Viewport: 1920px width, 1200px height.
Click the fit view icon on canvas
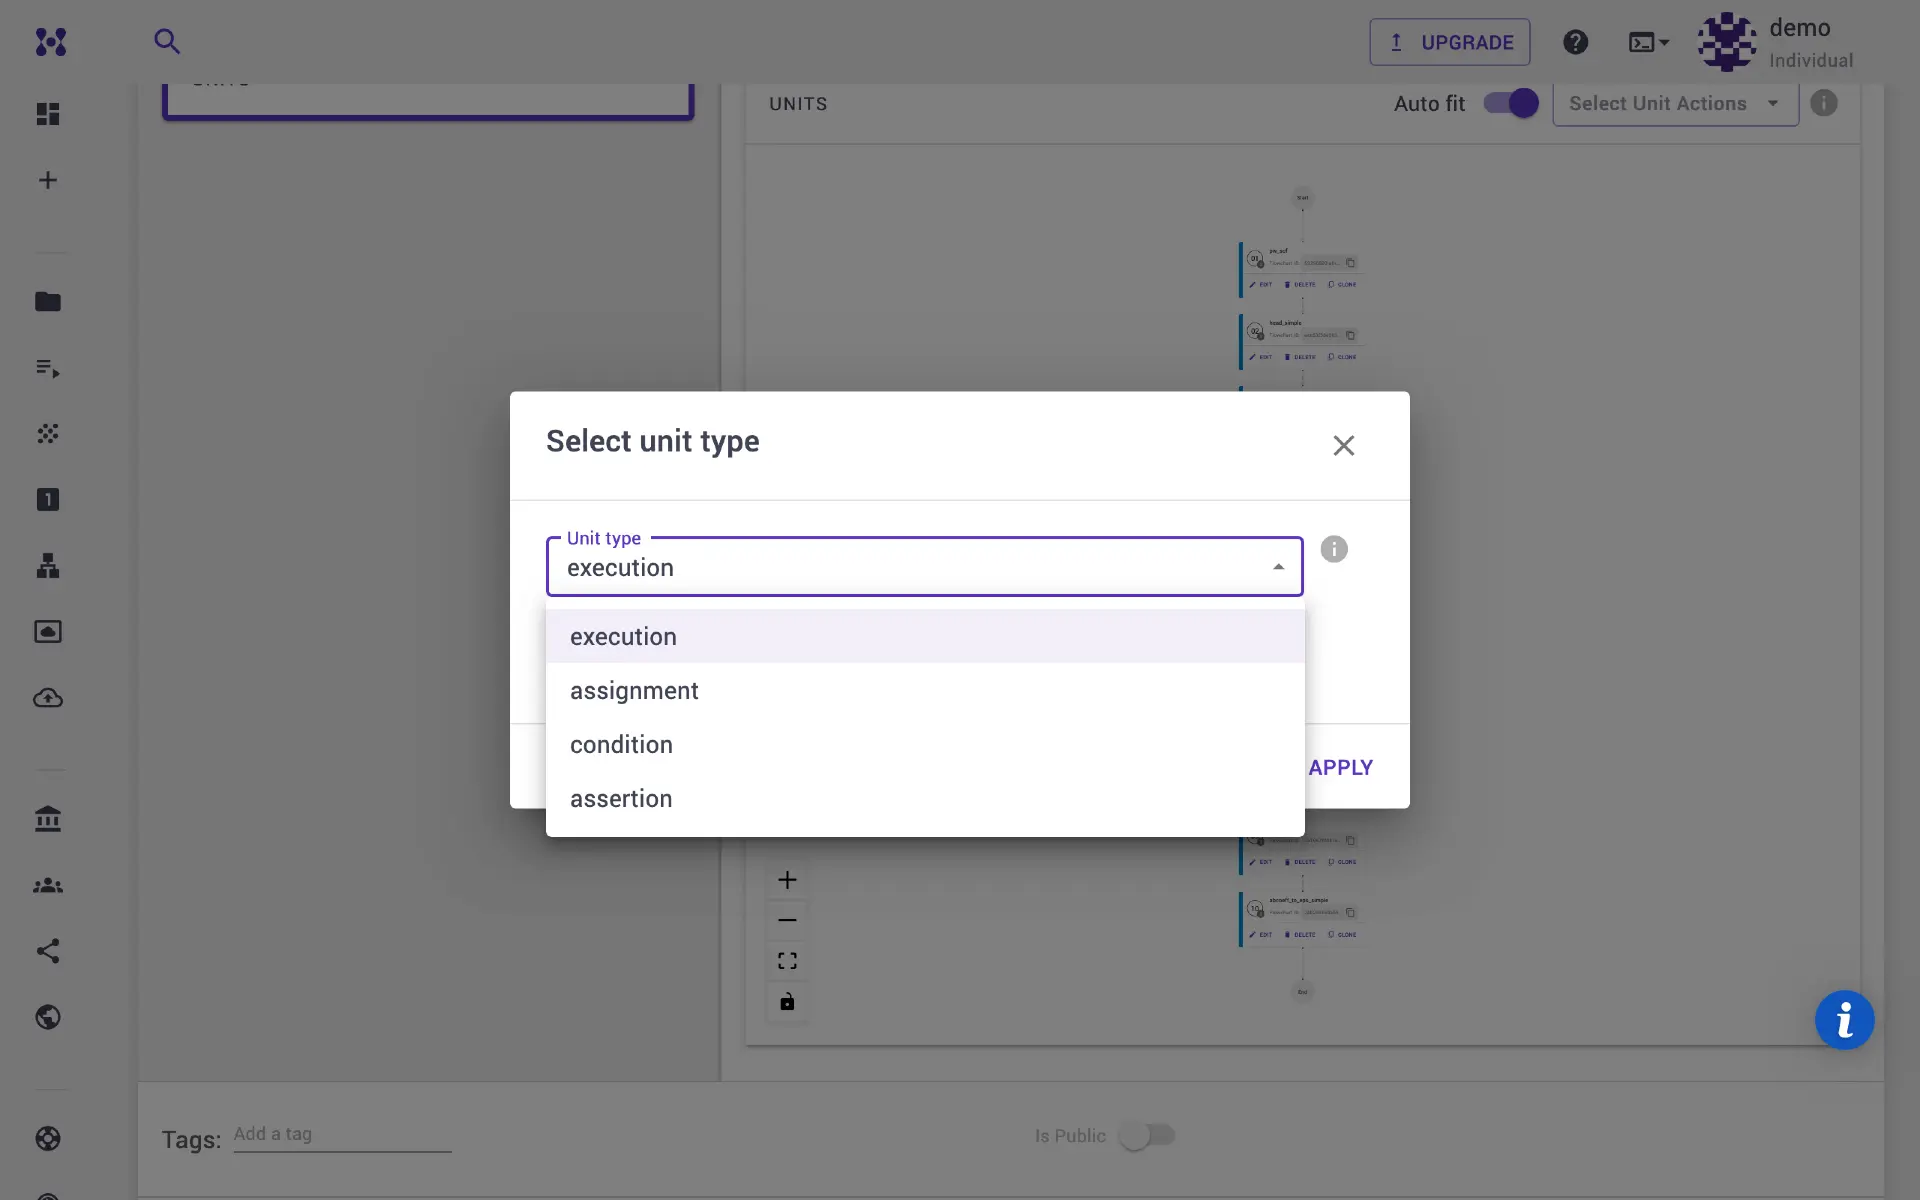coord(787,961)
